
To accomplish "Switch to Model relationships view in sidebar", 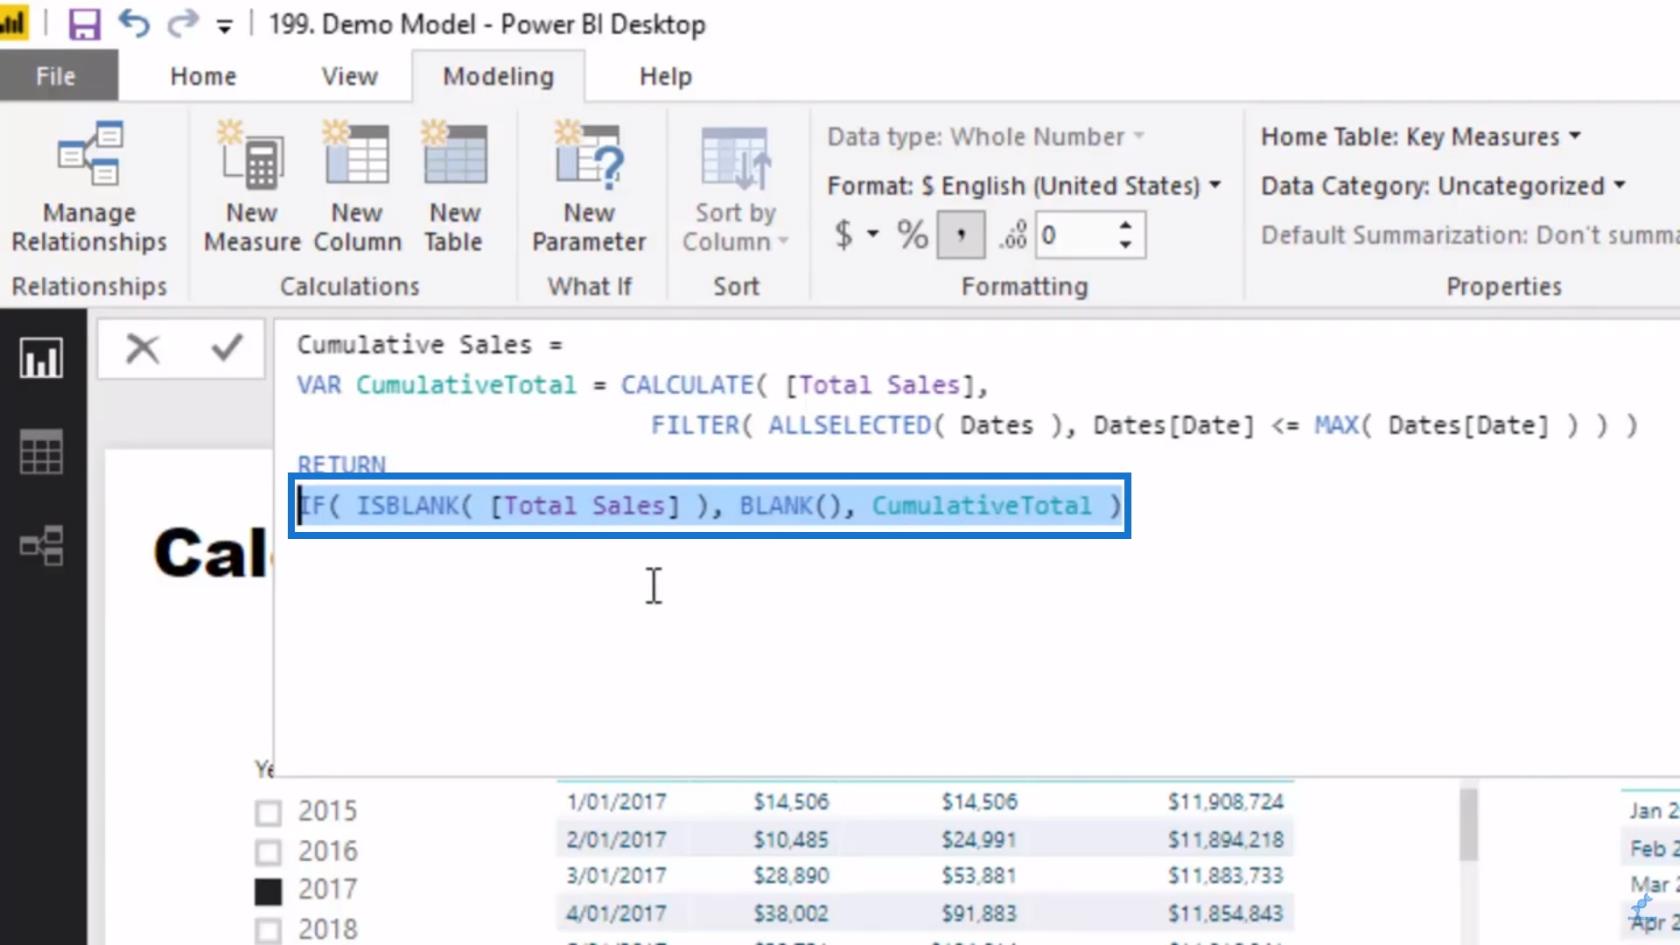I will pos(41,546).
